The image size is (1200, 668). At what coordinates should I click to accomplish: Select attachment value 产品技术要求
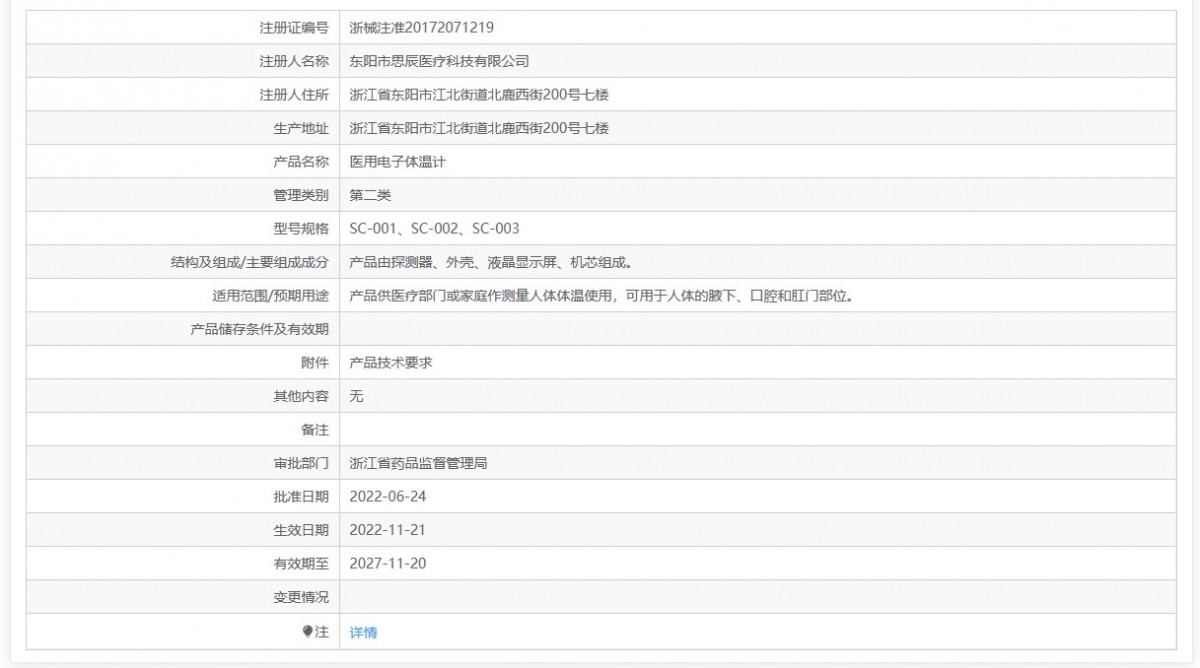[x=391, y=363]
